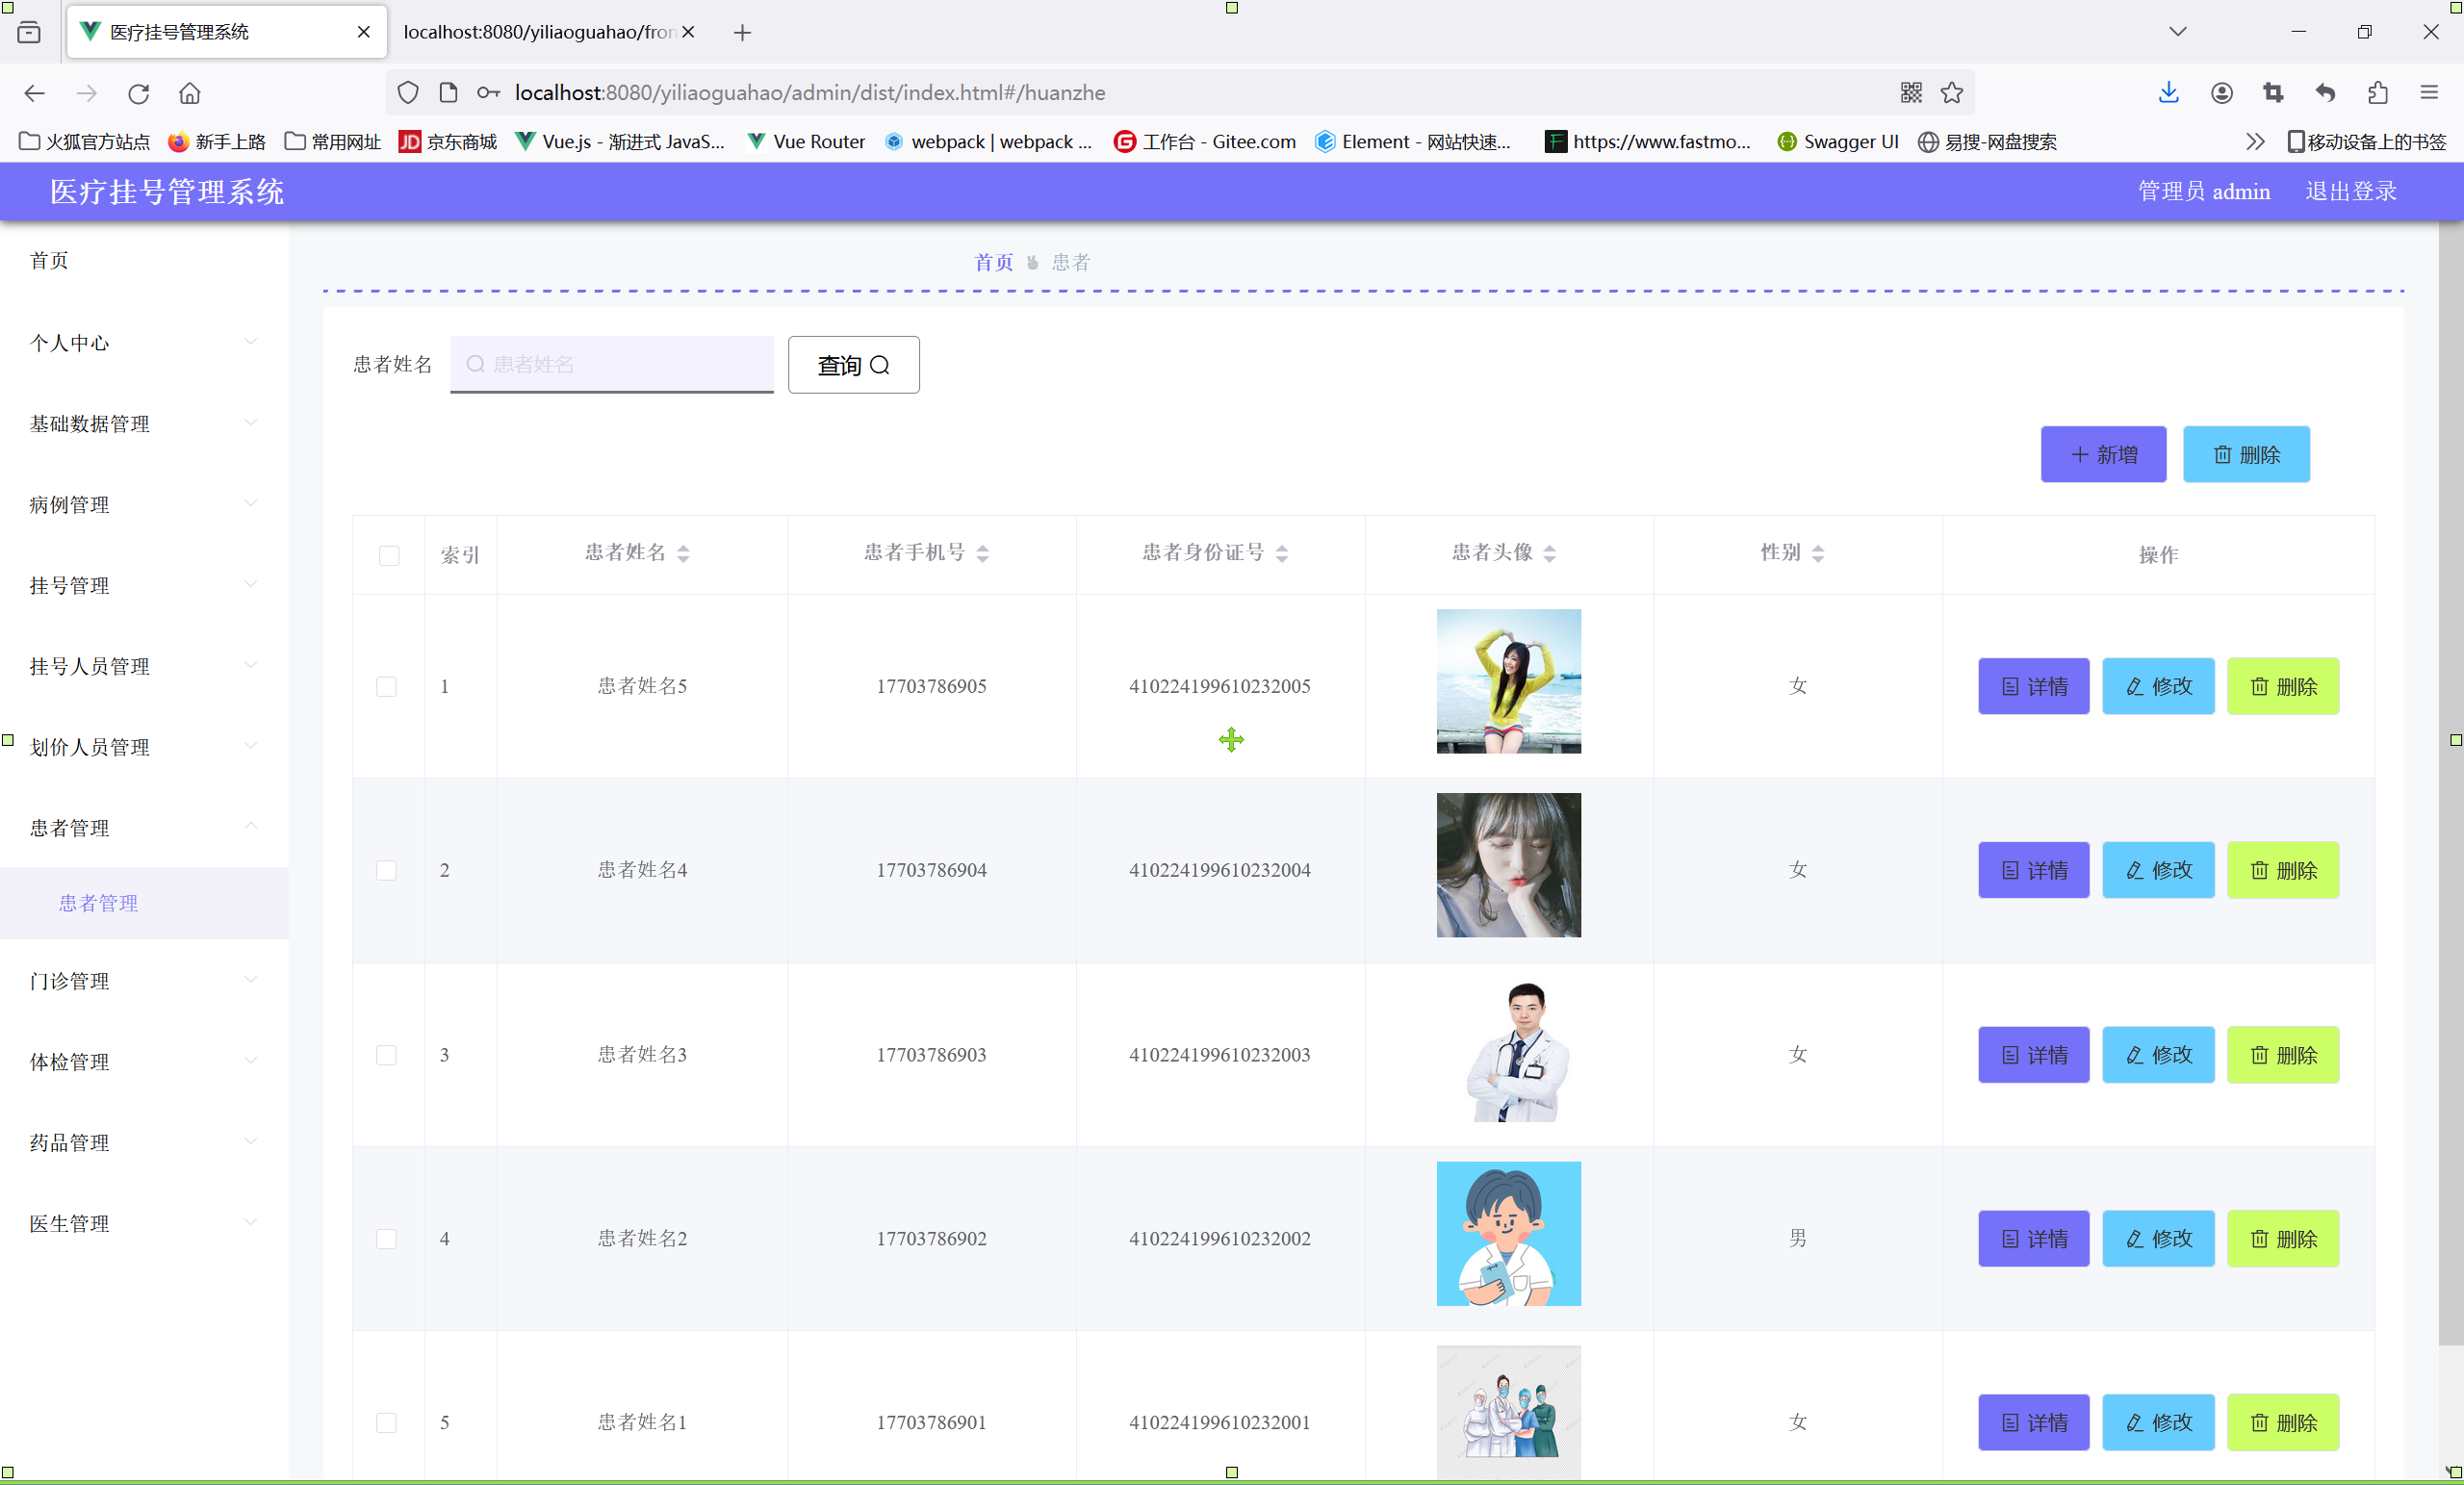Click the QR code icon in address bar

(x=1911, y=93)
